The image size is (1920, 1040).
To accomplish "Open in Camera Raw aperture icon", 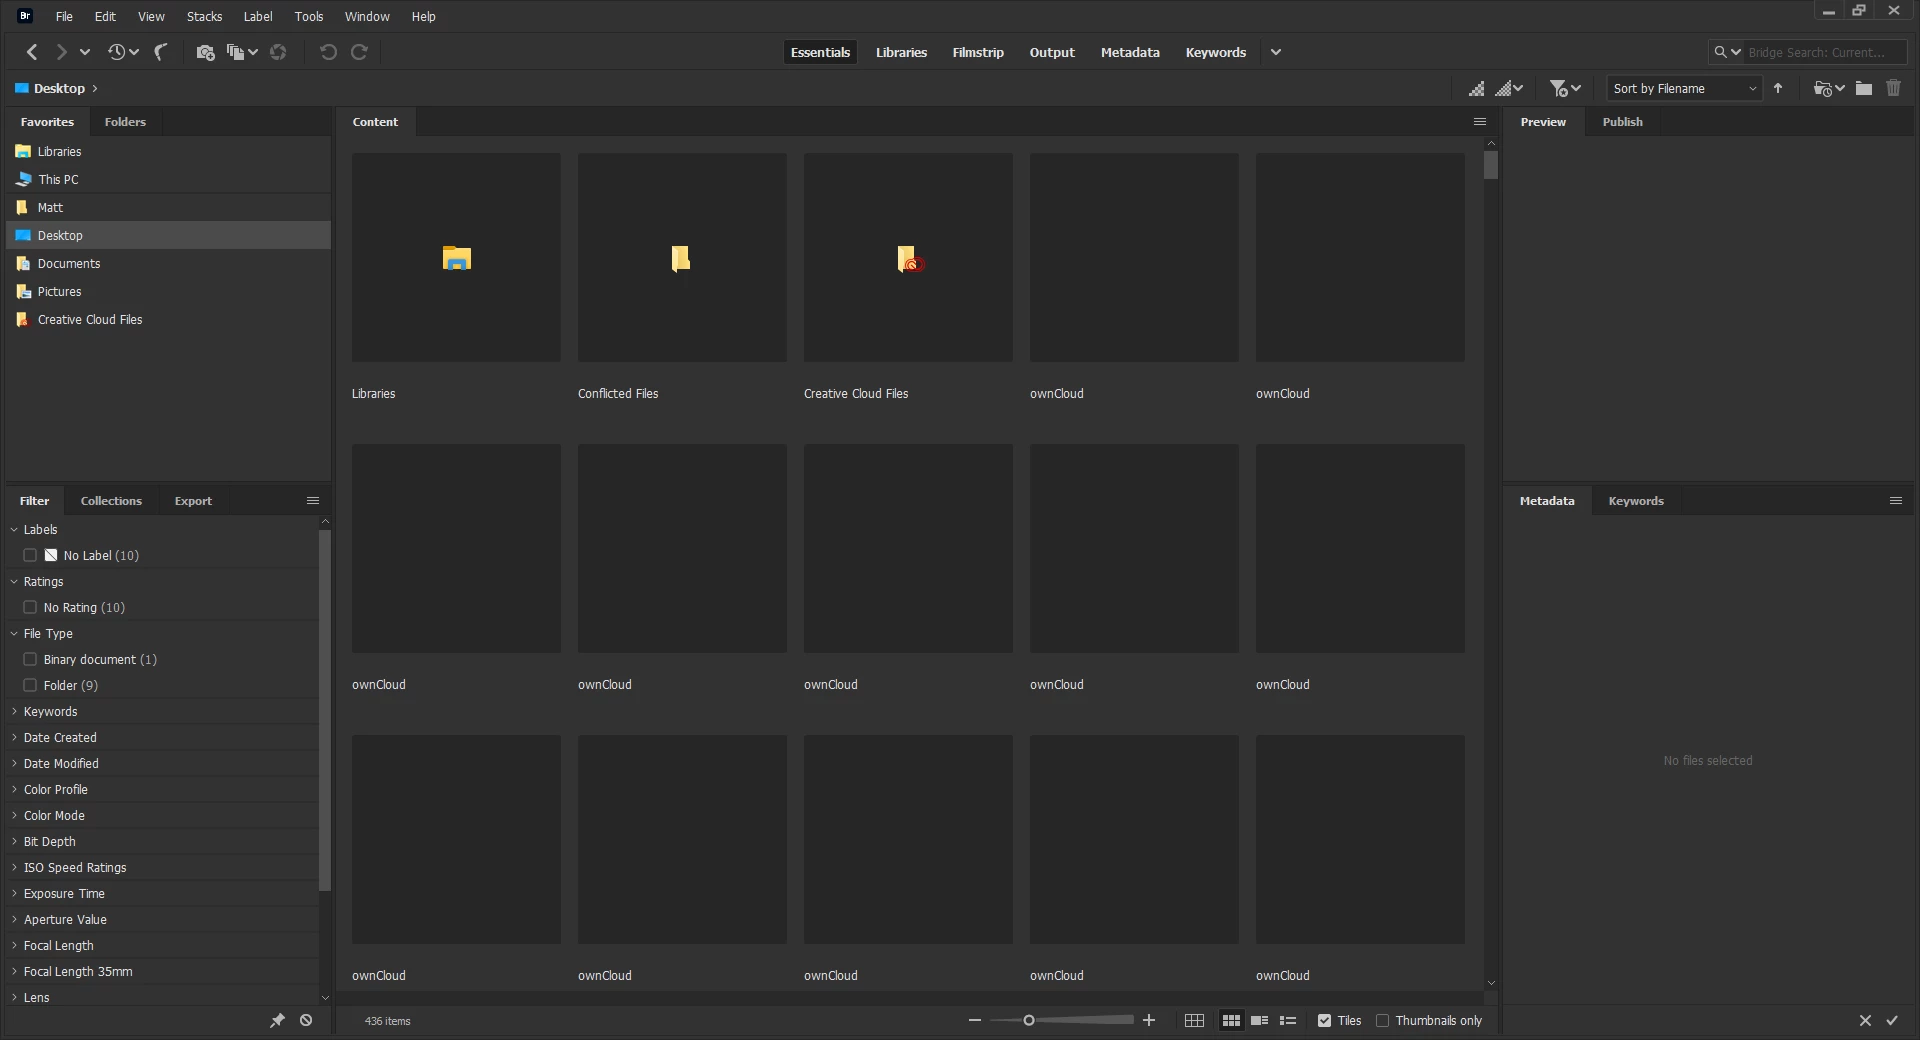I will point(278,52).
